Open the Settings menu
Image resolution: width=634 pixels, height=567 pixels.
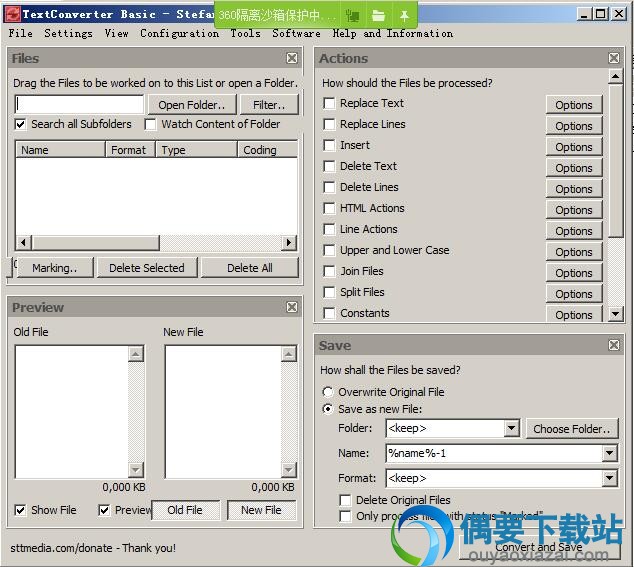click(x=68, y=33)
